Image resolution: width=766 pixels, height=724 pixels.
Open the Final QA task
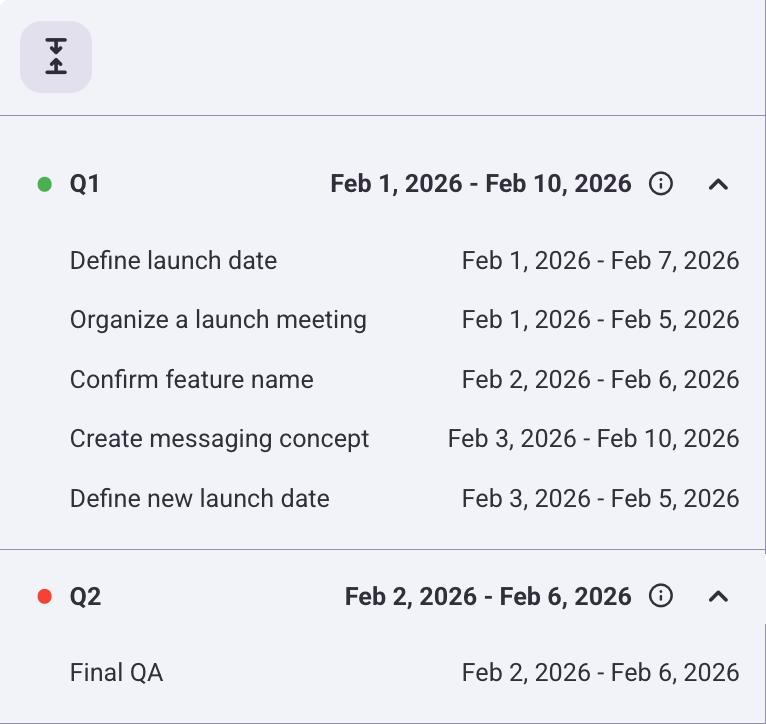pyautogui.click(x=116, y=673)
